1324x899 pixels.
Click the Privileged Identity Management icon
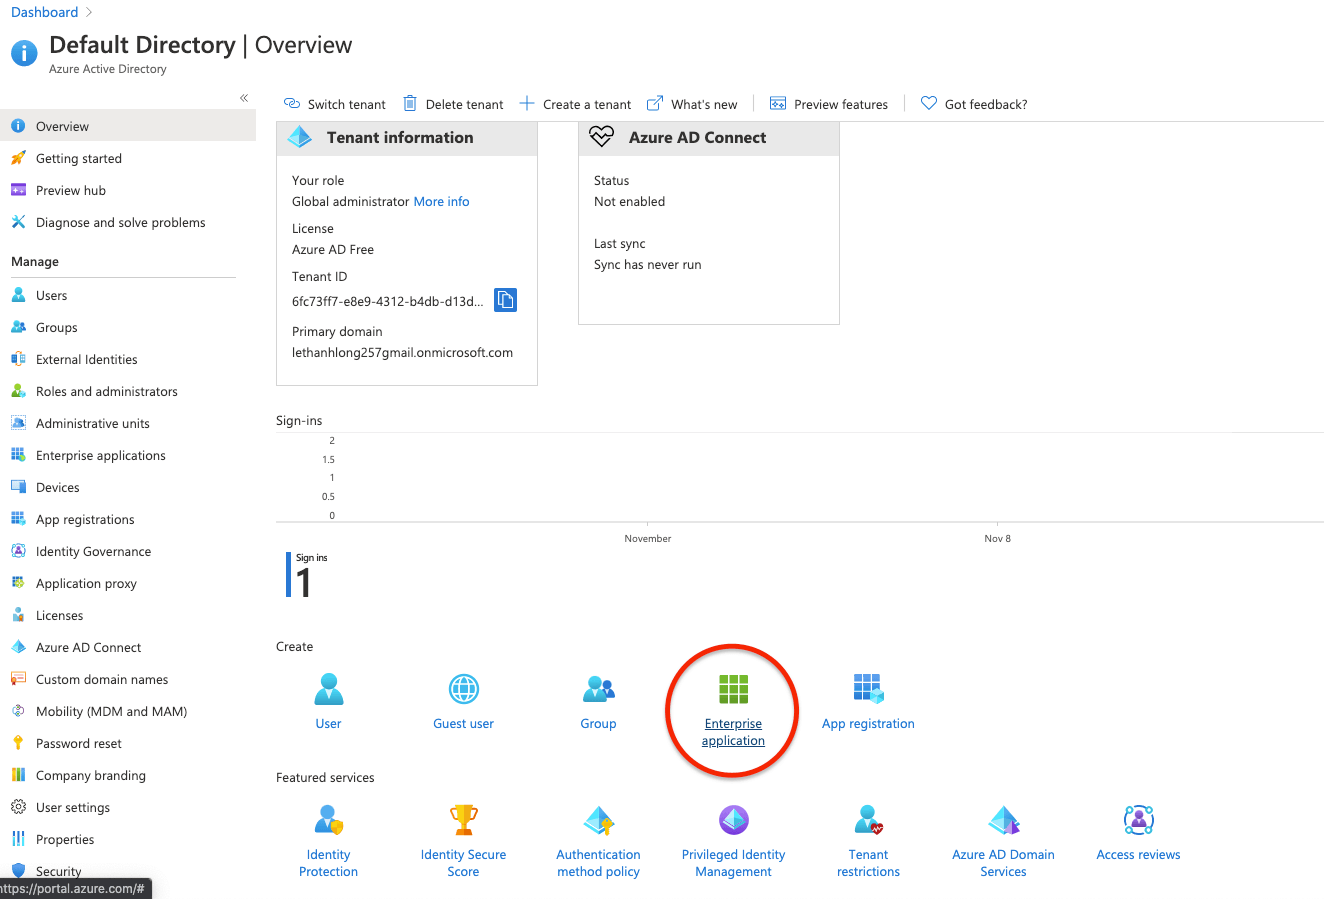(734, 820)
